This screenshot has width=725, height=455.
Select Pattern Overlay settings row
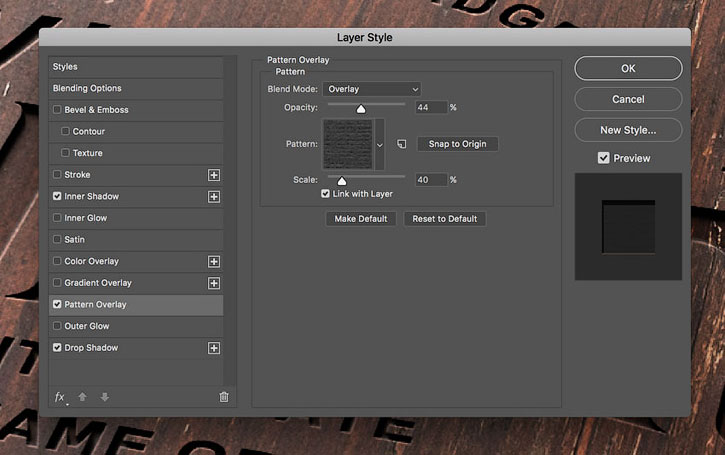tap(136, 304)
